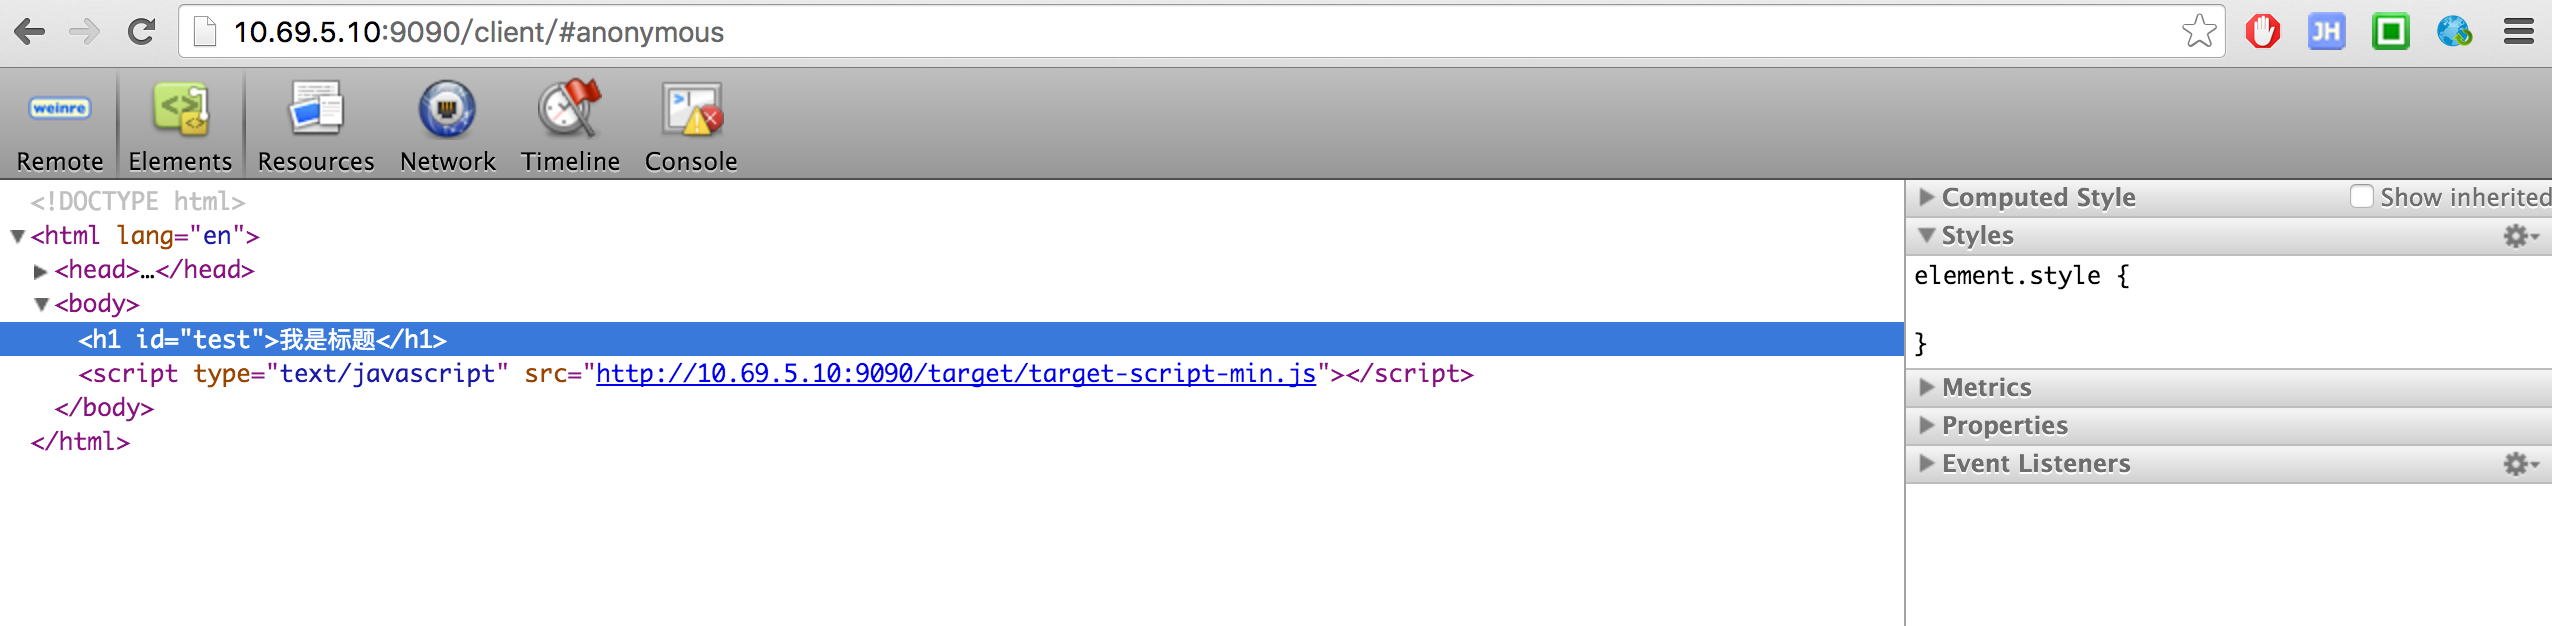Collapse the body element node
Viewport: 2552px width, 626px height.
[x=41, y=304]
